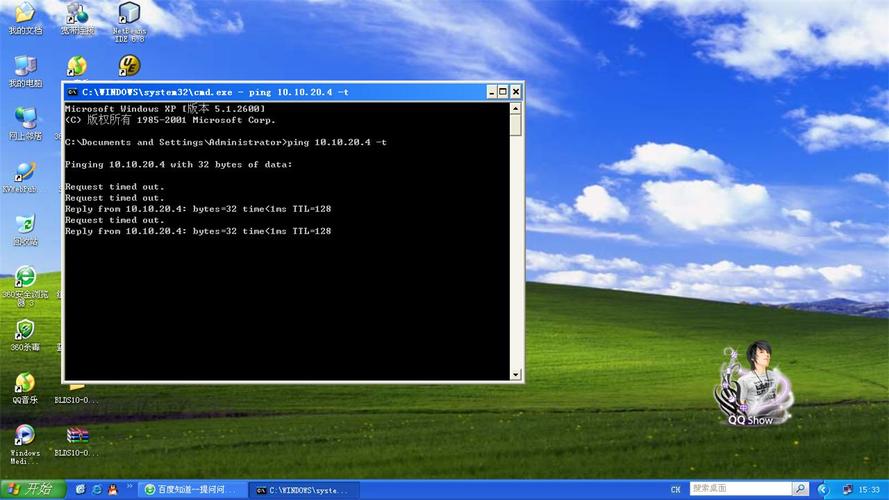The height and width of the screenshot is (500, 889).
Task: Click the last 'Reply from 10.10.20.4' line
Action: pyautogui.click(x=198, y=231)
